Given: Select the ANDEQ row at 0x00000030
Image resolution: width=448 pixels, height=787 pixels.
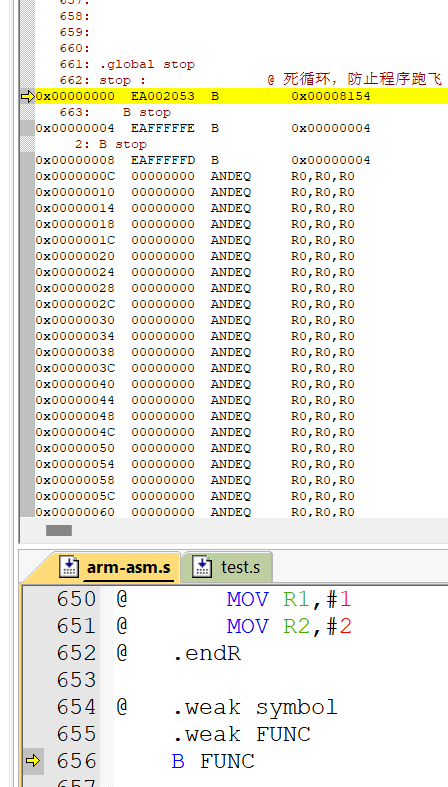Looking at the screenshot, I should (x=195, y=320).
